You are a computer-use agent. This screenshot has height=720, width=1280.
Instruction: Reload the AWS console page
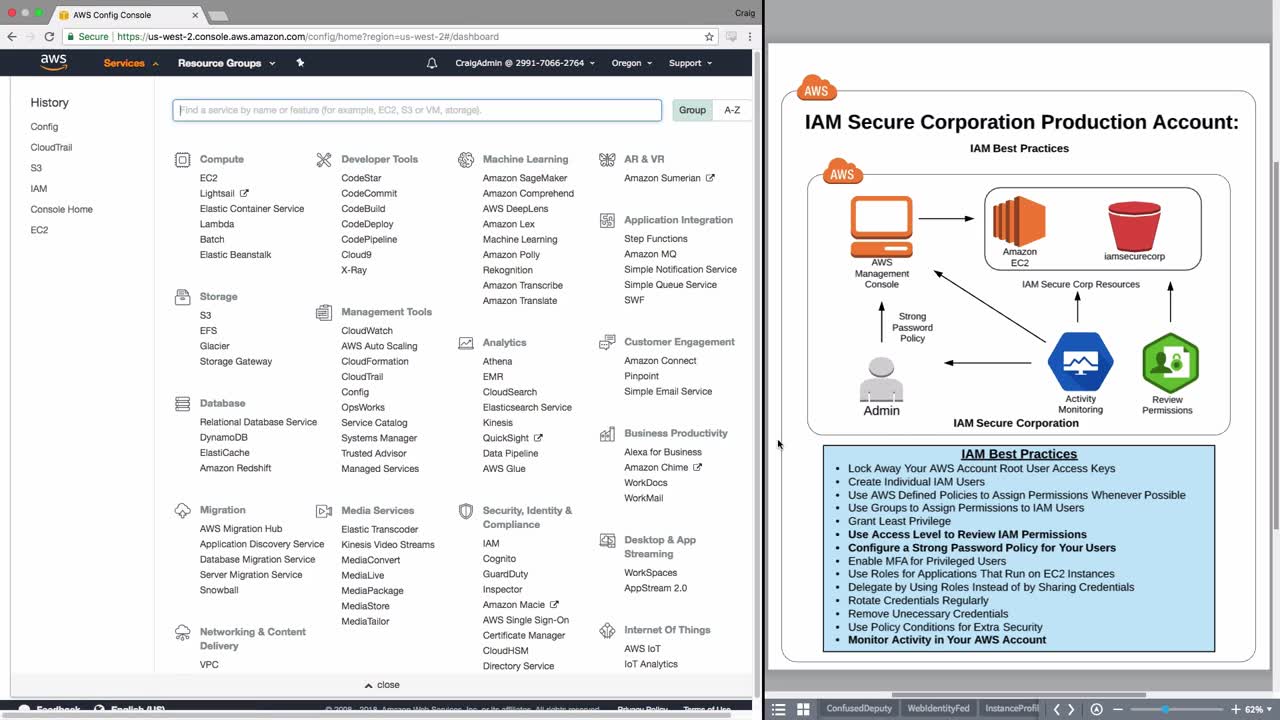tap(49, 36)
